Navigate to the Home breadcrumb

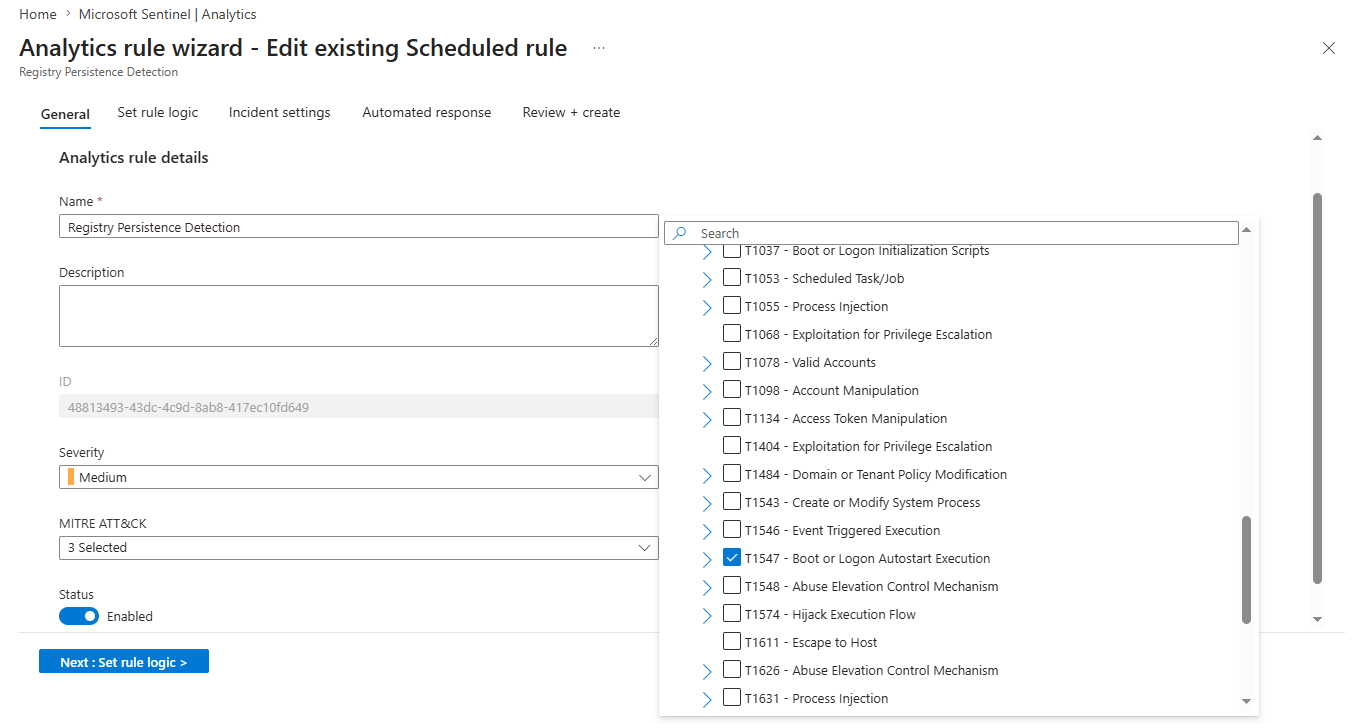click(38, 14)
